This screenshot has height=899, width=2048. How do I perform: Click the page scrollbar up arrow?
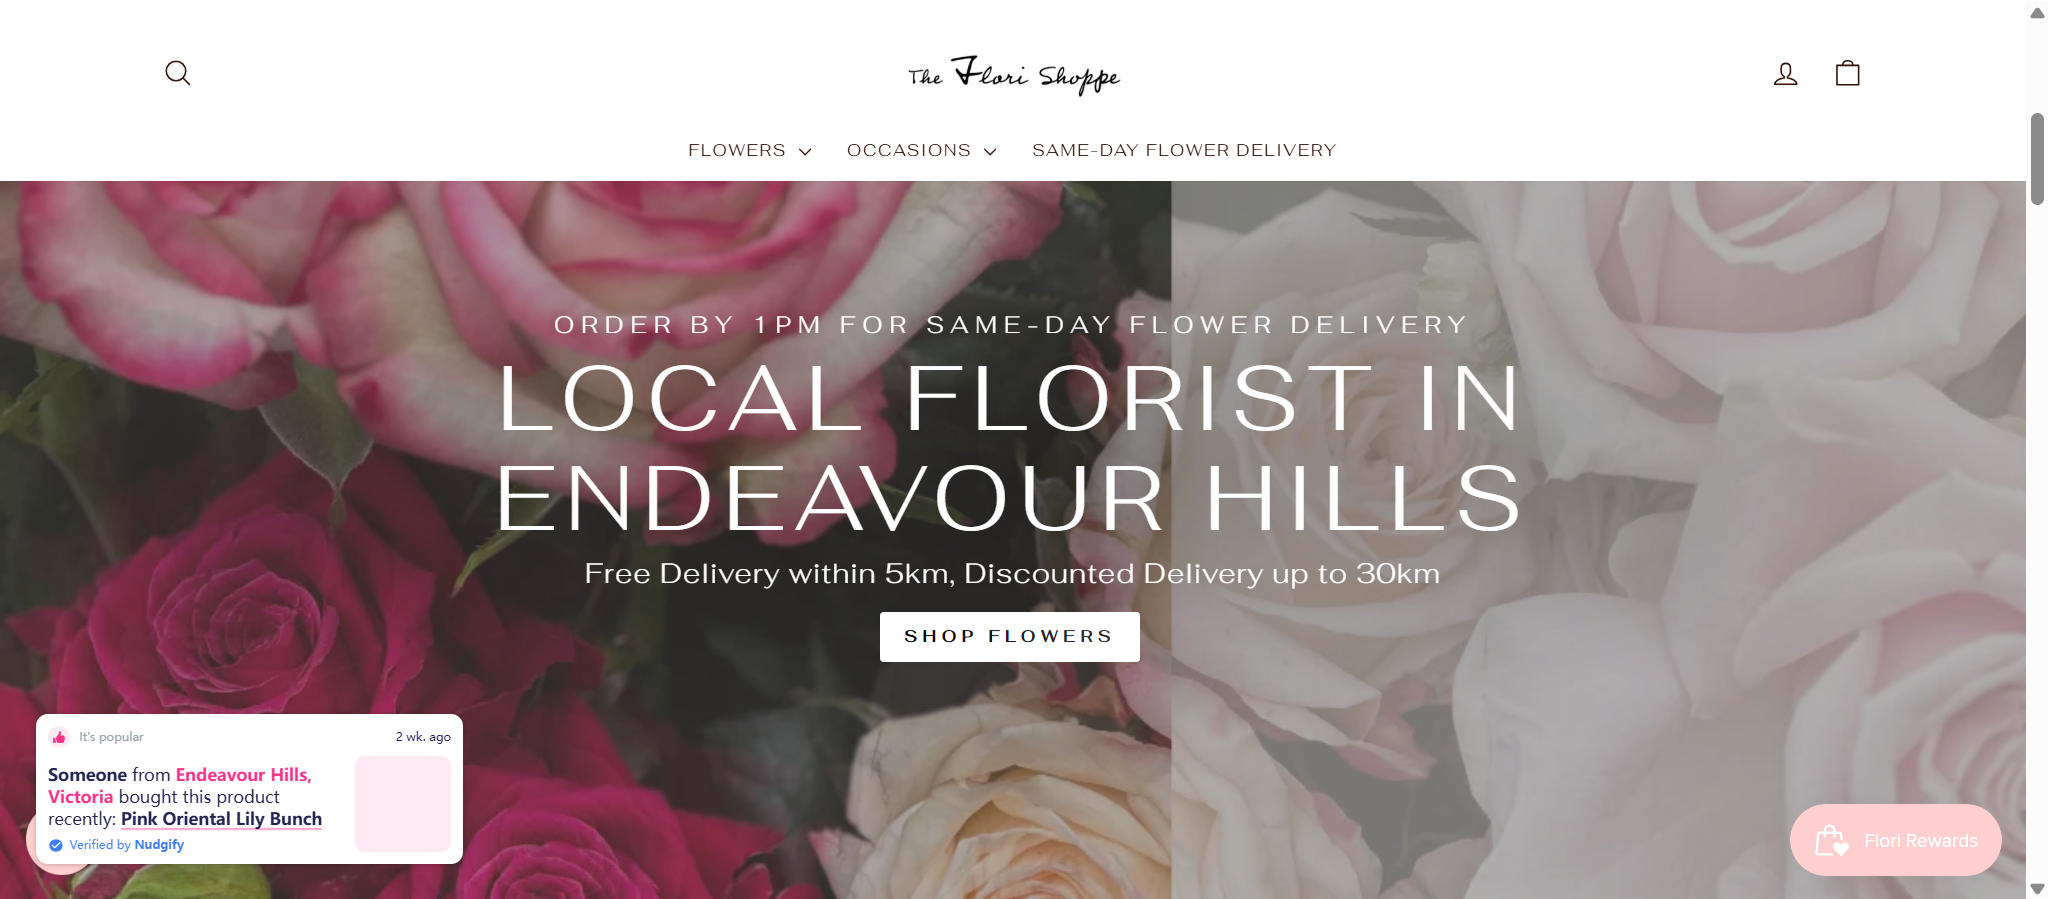click(x=2037, y=12)
